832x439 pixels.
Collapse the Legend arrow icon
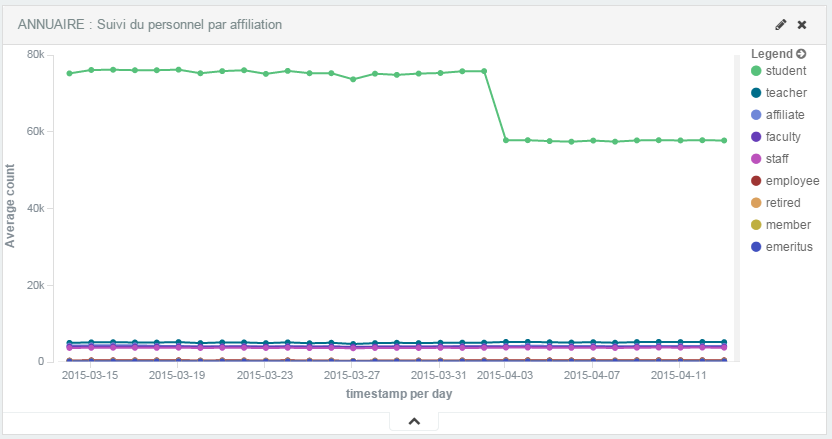801,53
